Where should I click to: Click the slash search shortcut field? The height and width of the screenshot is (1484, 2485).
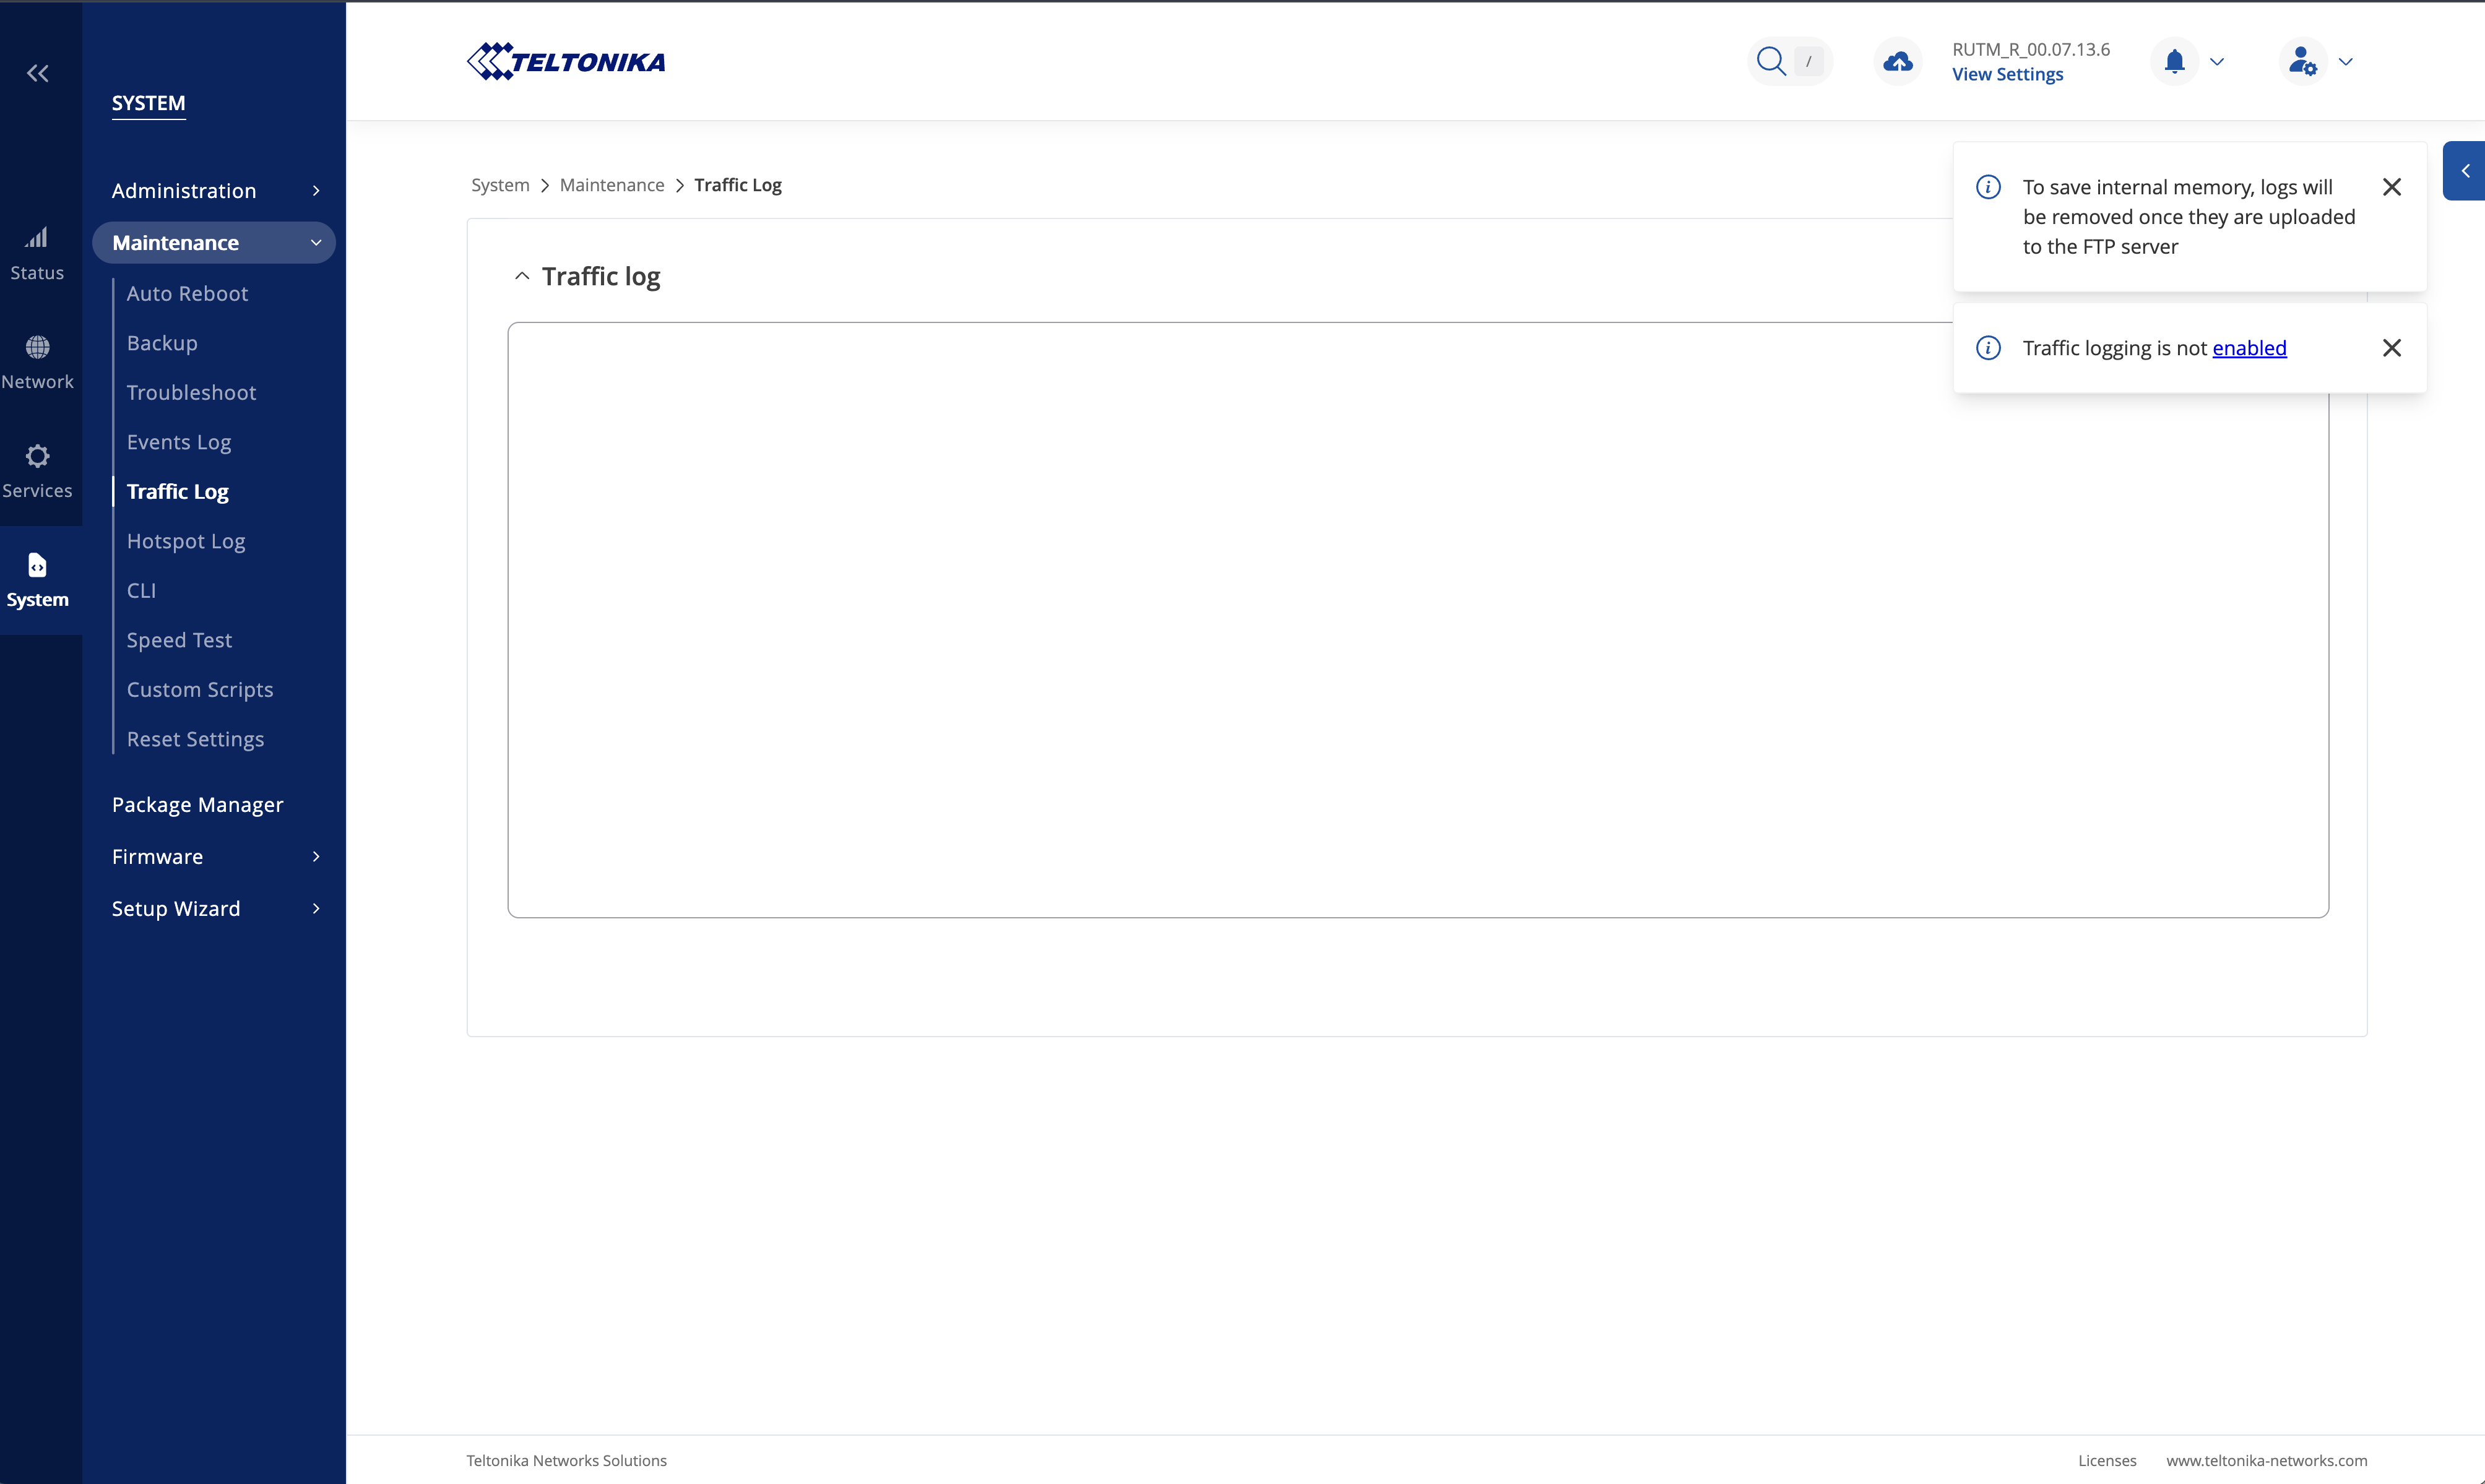click(1808, 61)
